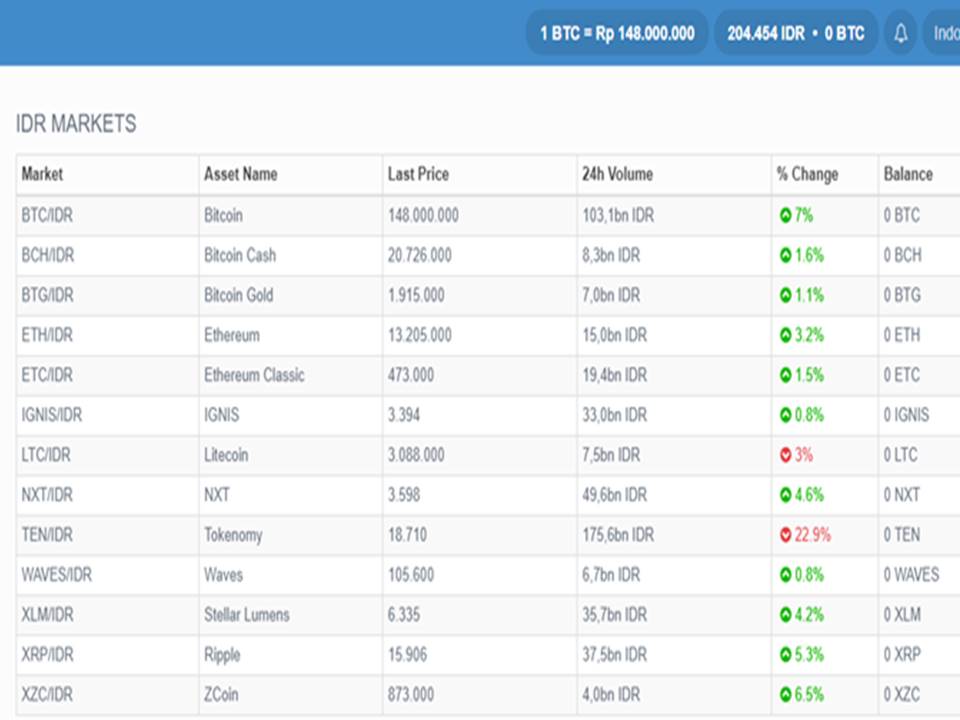
Task: Click the green up arrow in Stellar Lumens row
Action: tap(786, 615)
